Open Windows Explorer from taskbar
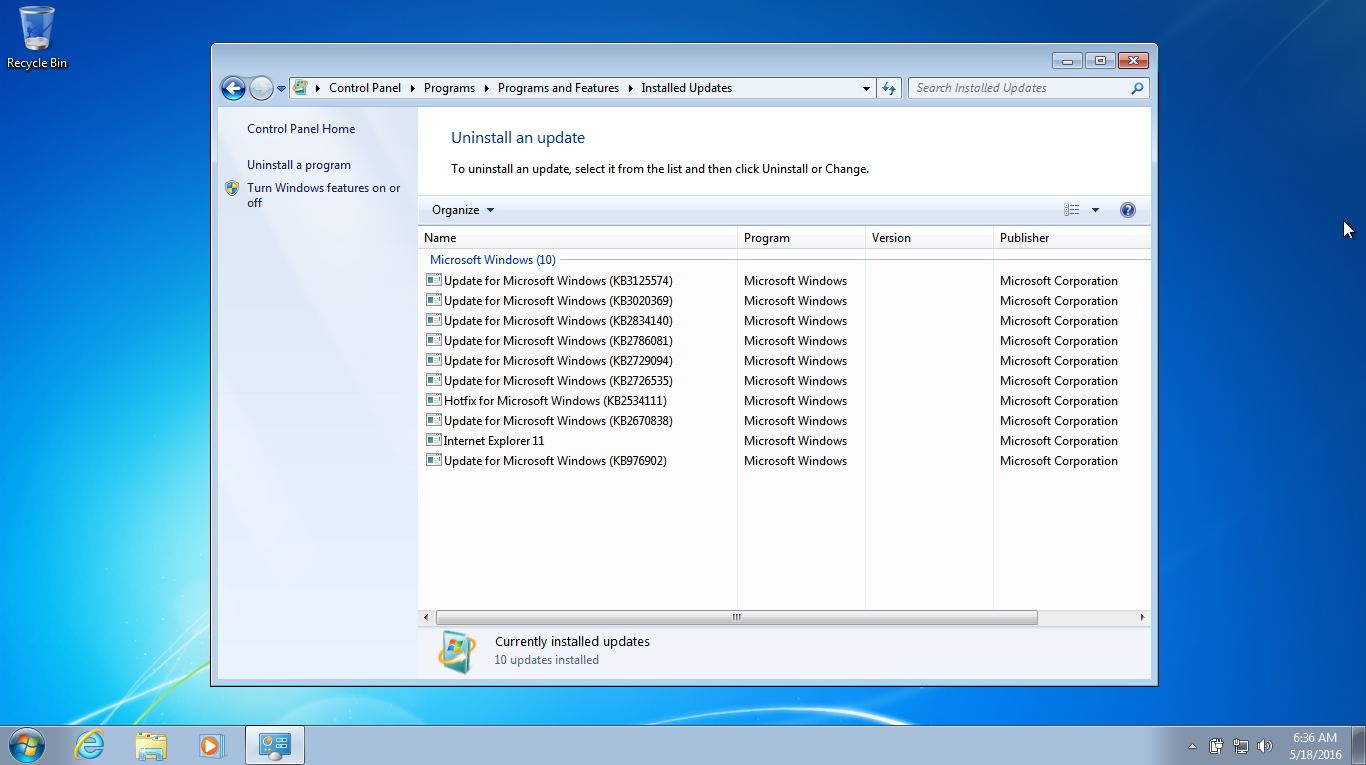Image resolution: width=1366 pixels, height=765 pixels. pos(151,745)
